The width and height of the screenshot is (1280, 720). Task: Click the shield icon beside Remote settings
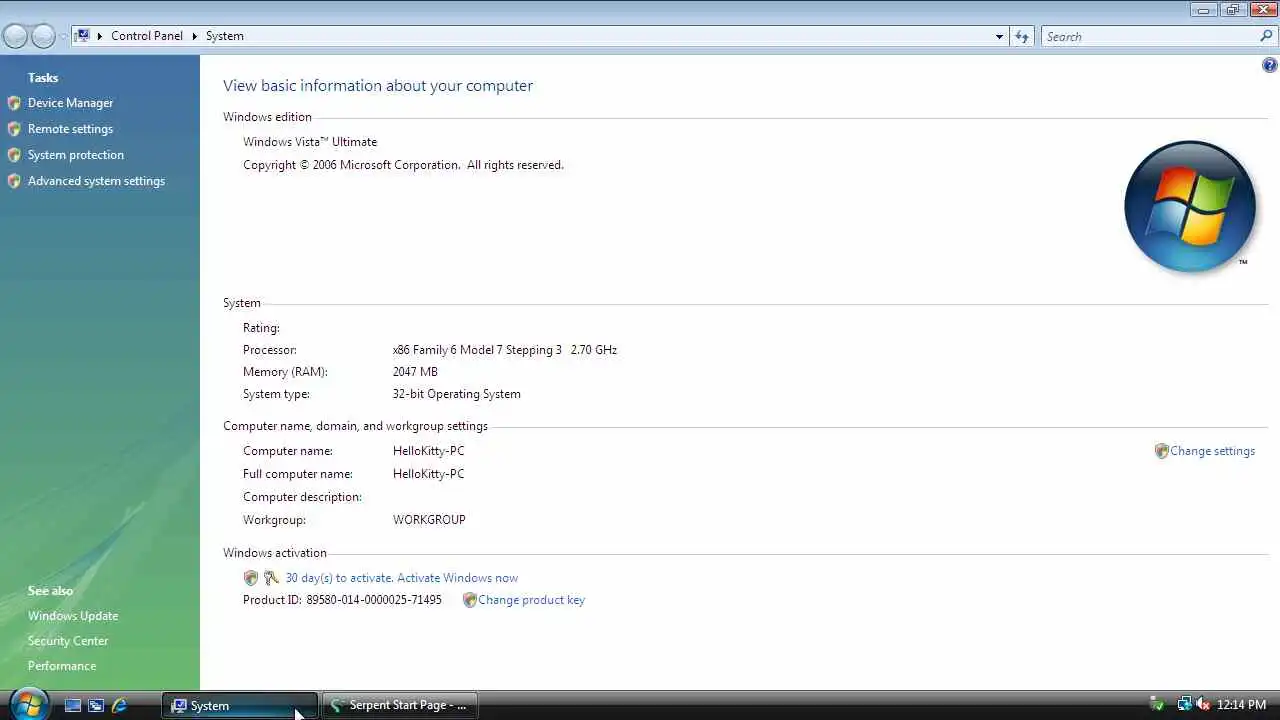(14, 129)
